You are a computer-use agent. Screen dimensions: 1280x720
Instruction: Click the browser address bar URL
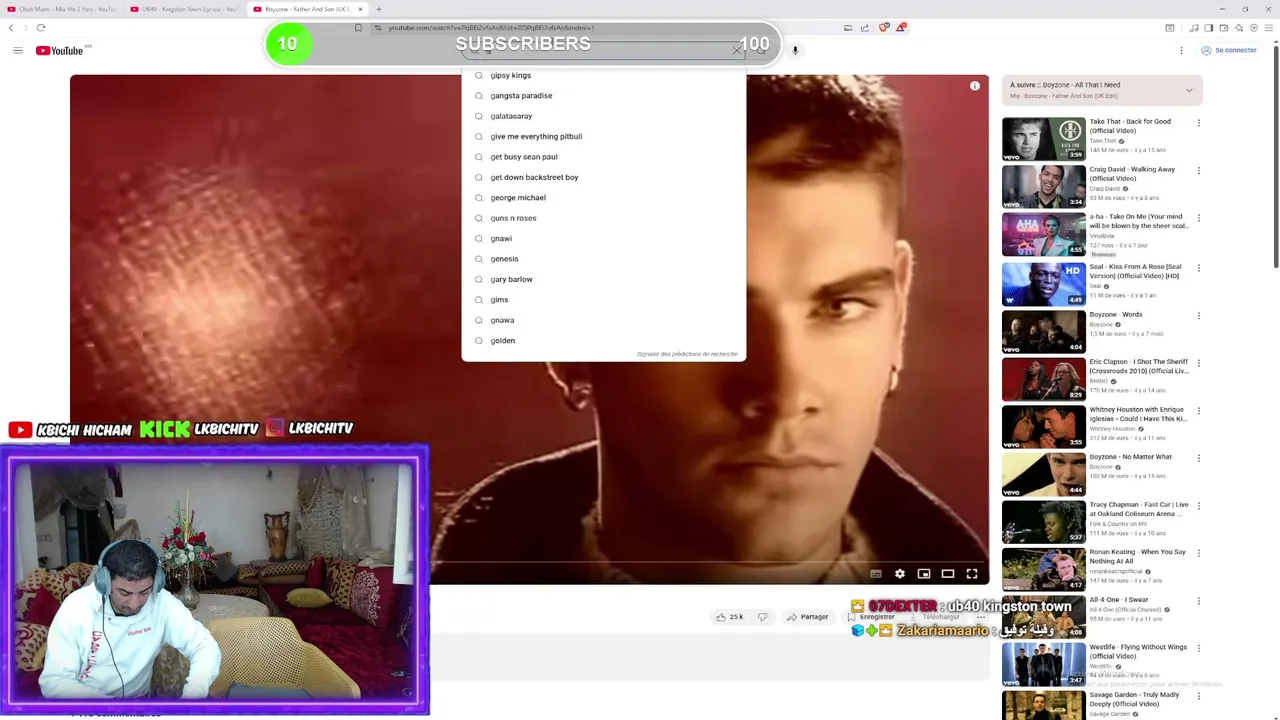pyautogui.click(x=491, y=28)
